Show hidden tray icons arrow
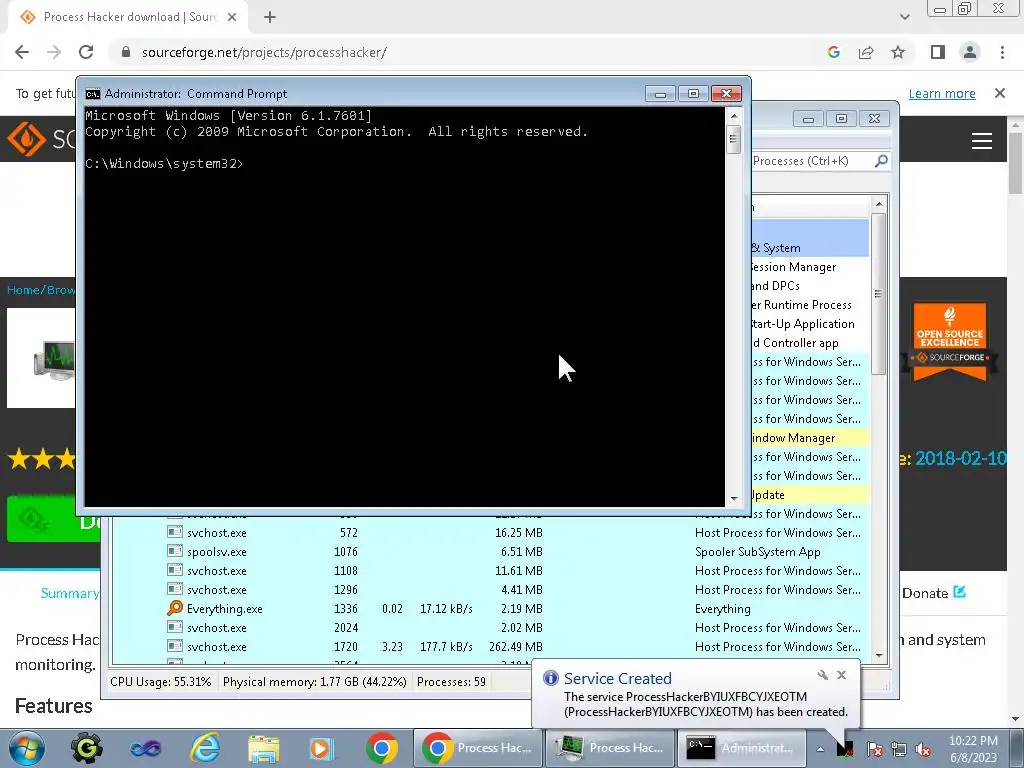This screenshot has width=1024, height=768. (x=820, y=749)
